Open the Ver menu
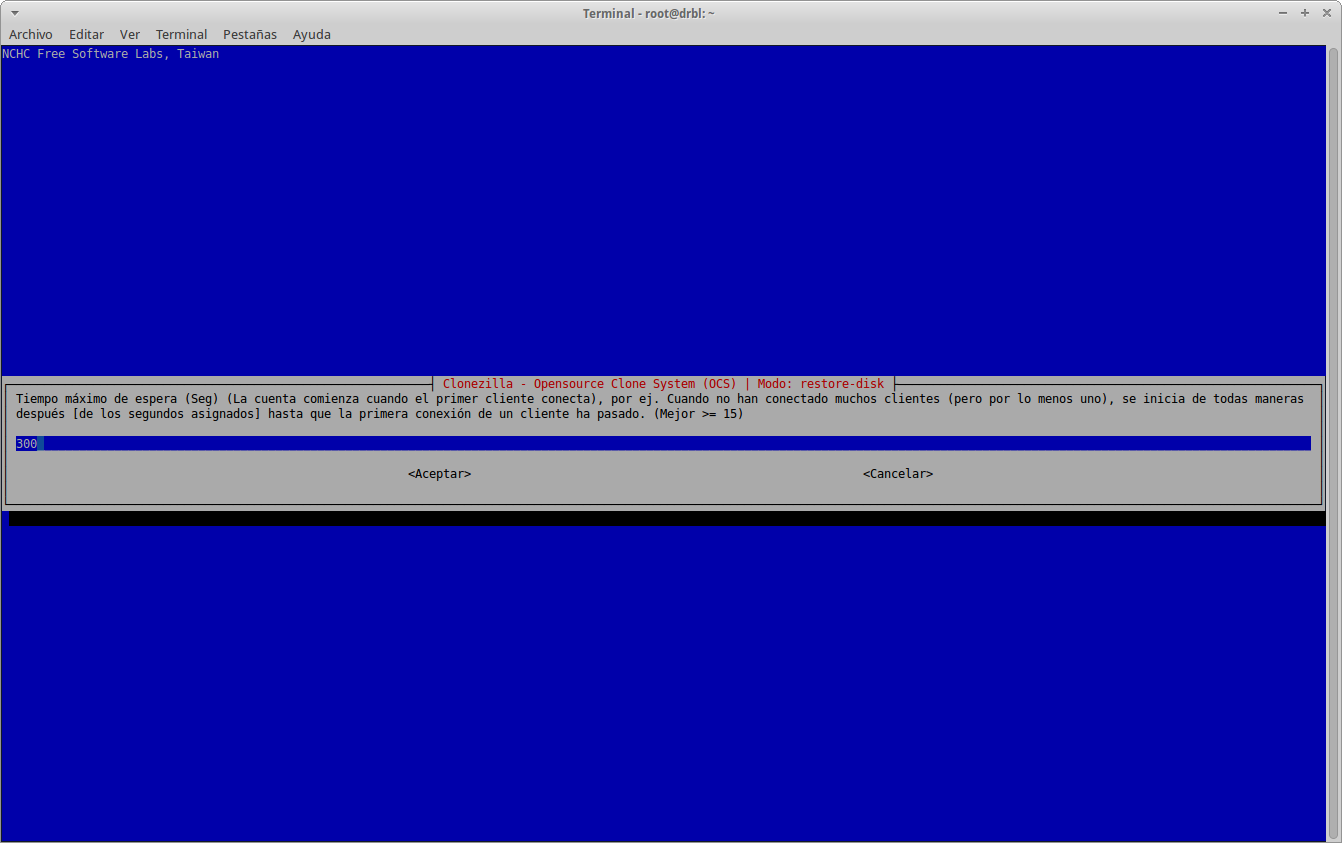This screenshot has height=843, width=1342. pos(130,34)
